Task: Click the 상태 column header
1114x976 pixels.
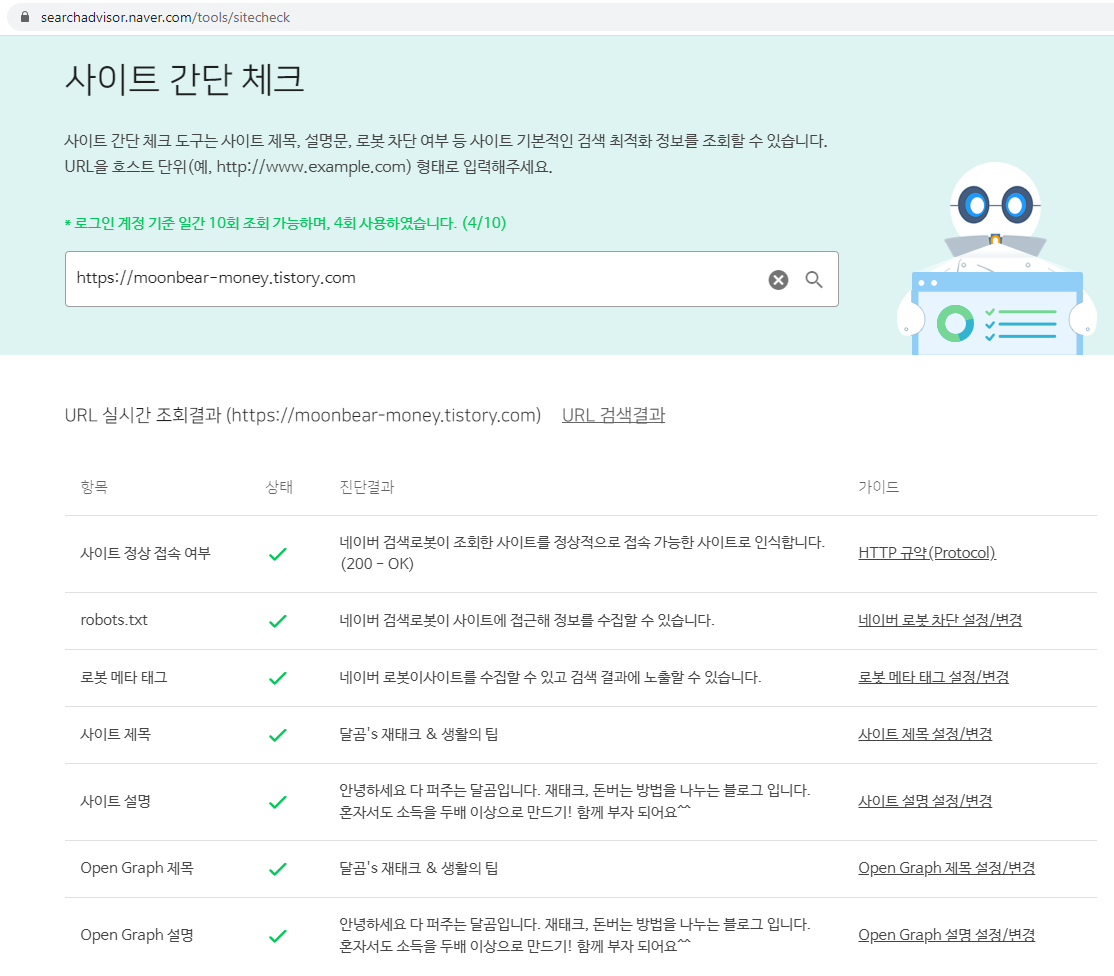Action: click(278, 487)
